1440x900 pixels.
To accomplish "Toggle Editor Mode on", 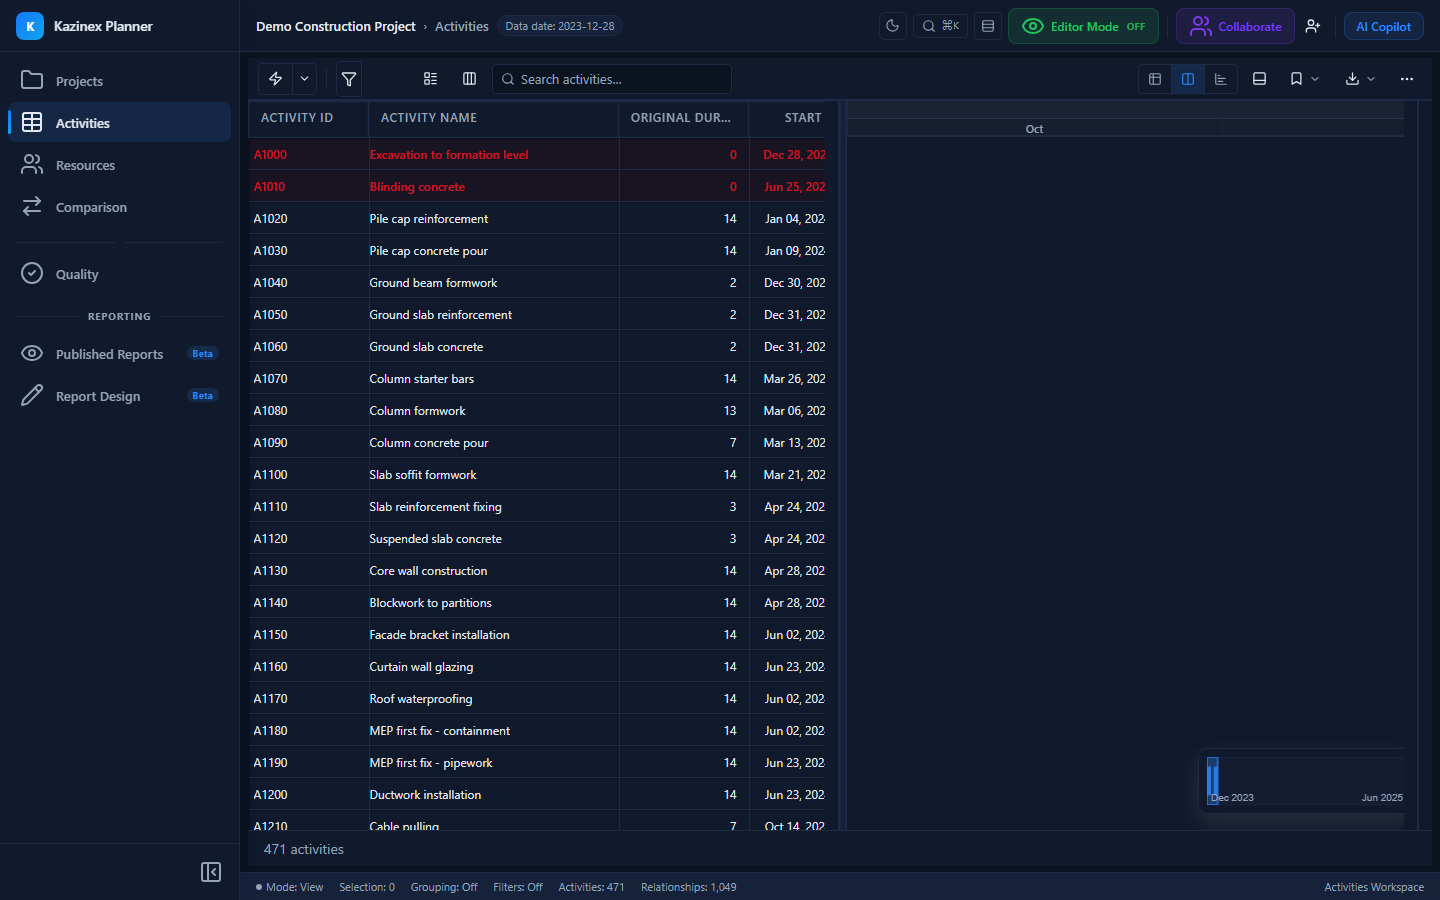I will [x=1083, y=26].
